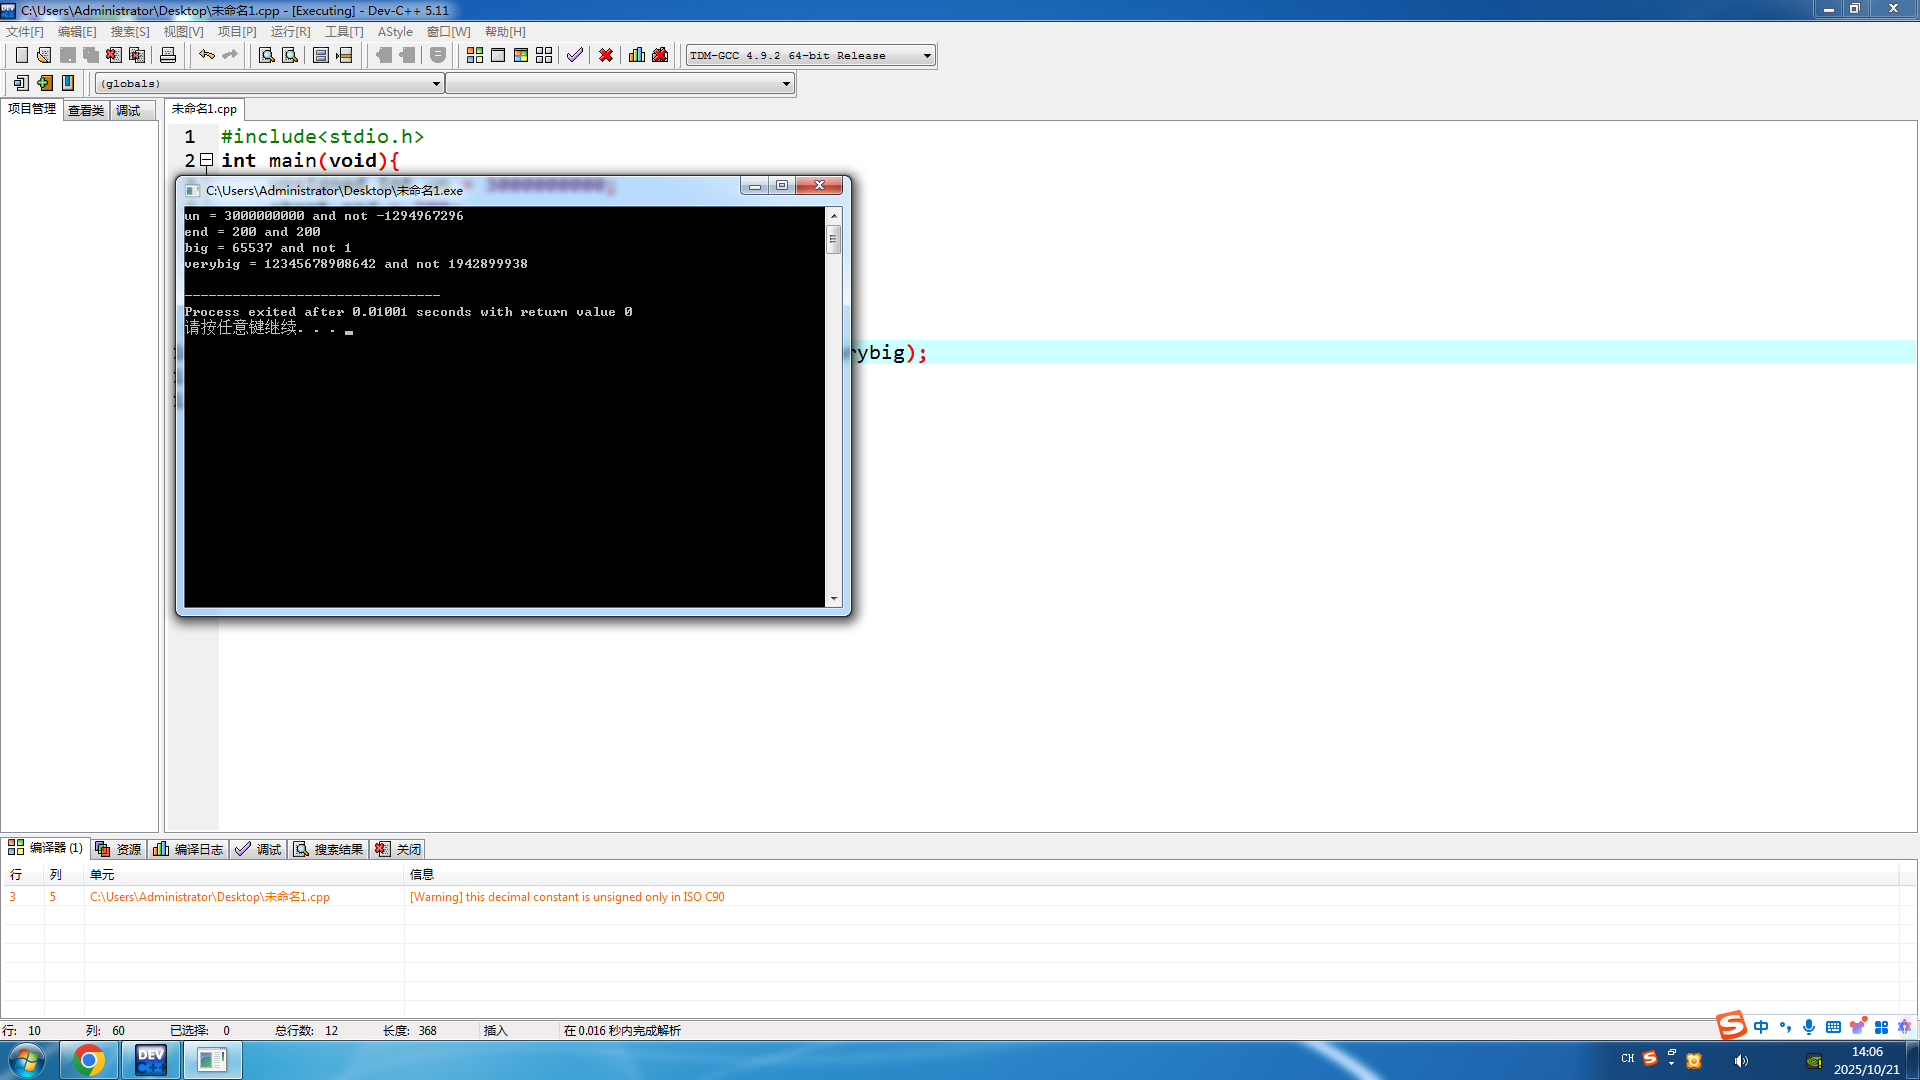Switch to the 编译日志 tab
This screenshot has width=1920, height=1080.
189,849
